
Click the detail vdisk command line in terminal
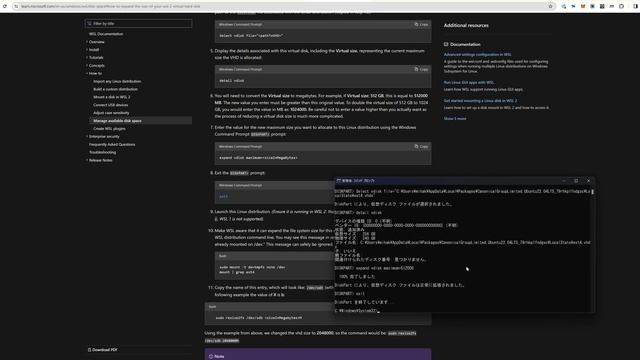tap(358, 213)
